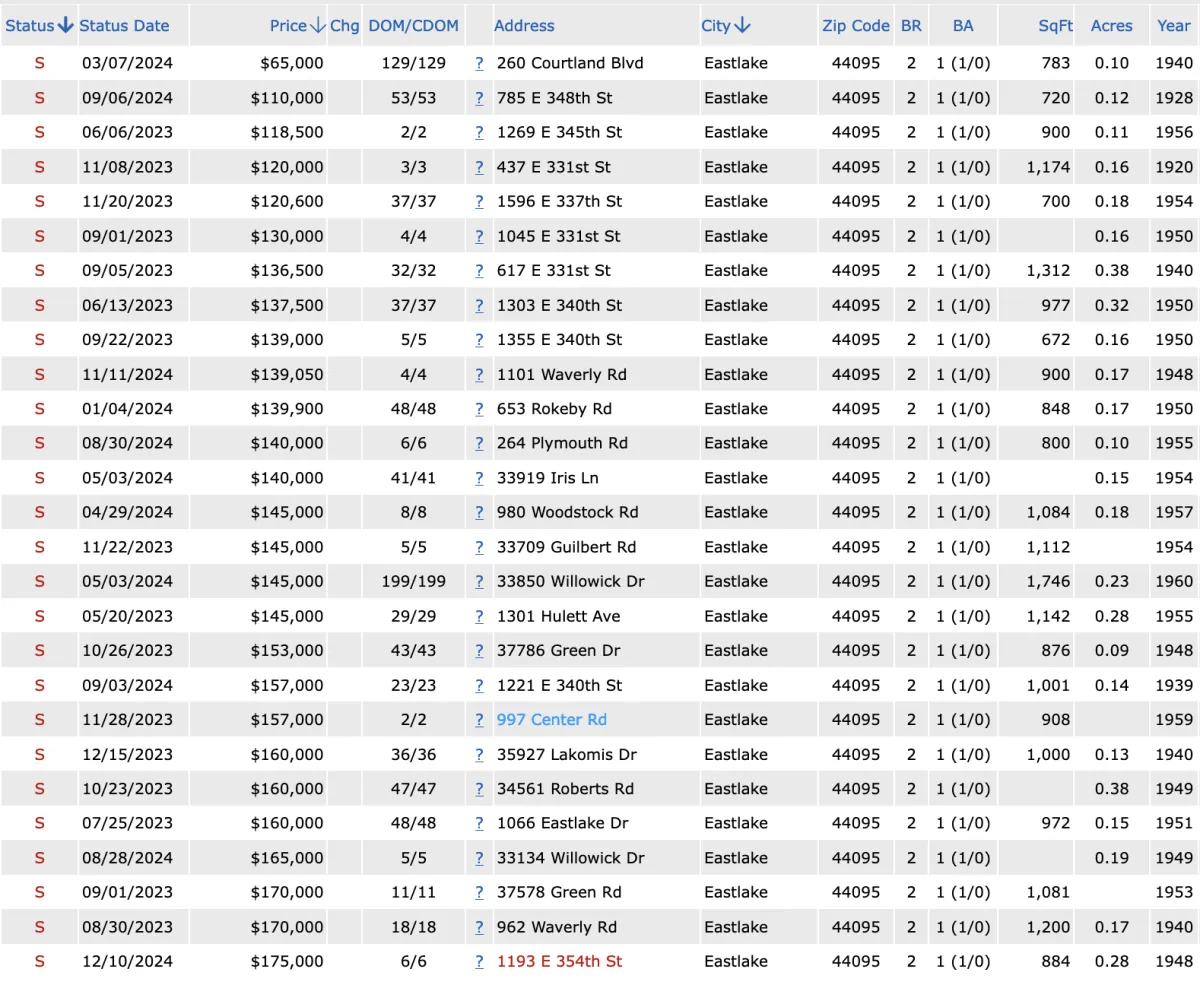
Task: Open the 962 Waverly Rd address
Action: 557,927
